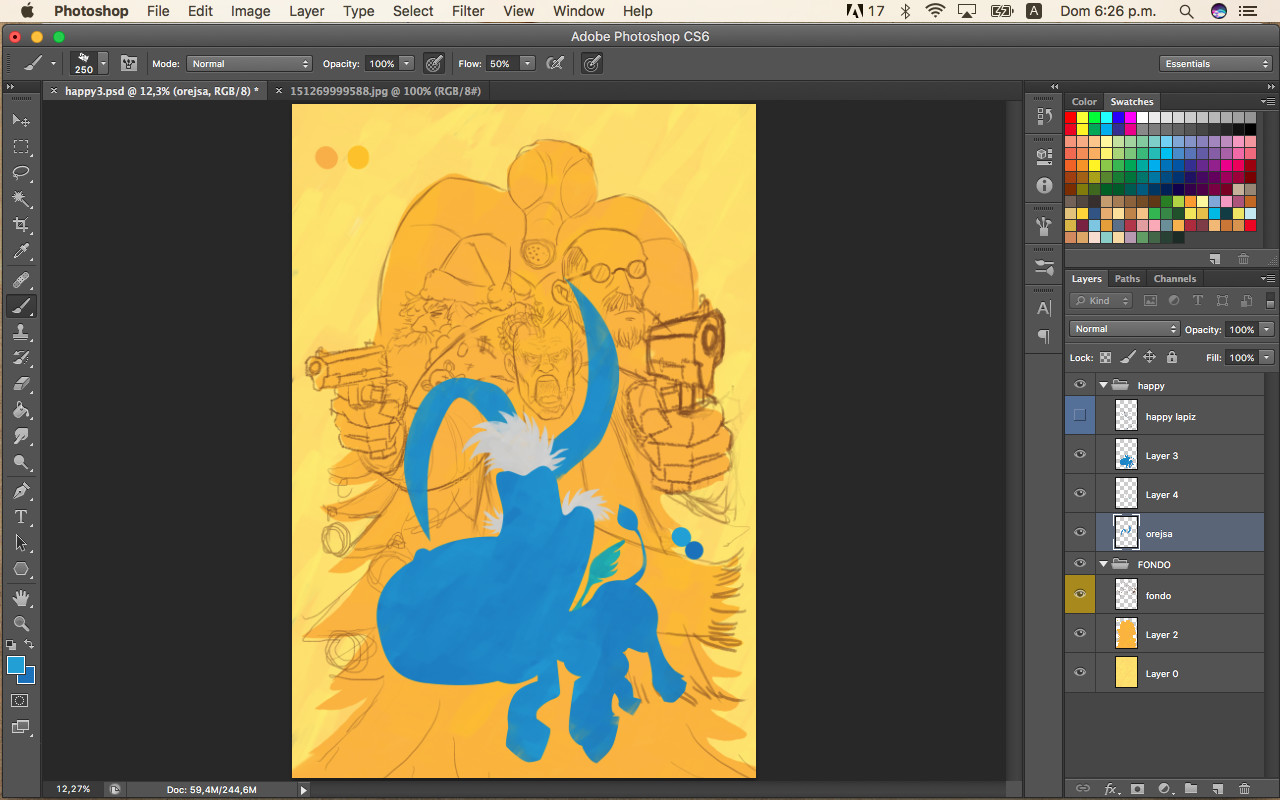Create a new layer group
Viewport: 1280px width, 800px height.
tap(1191, 789)
